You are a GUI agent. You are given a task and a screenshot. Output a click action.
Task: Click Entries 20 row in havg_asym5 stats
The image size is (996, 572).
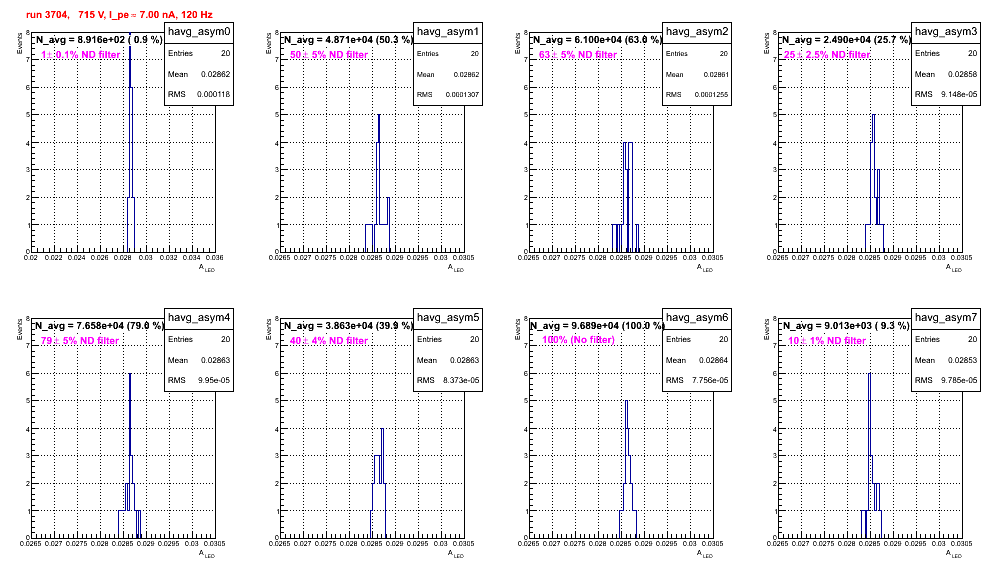click(x=448, y=339)
